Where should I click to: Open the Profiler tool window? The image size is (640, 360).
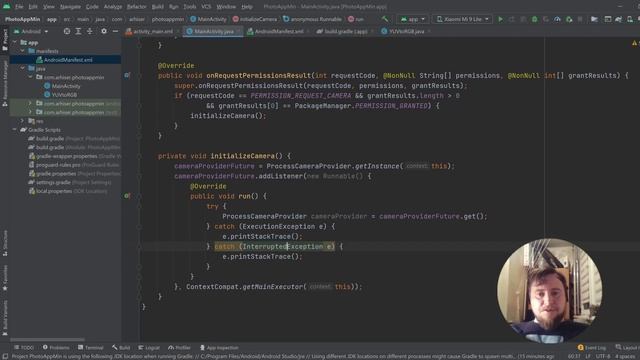coord(179,348)
